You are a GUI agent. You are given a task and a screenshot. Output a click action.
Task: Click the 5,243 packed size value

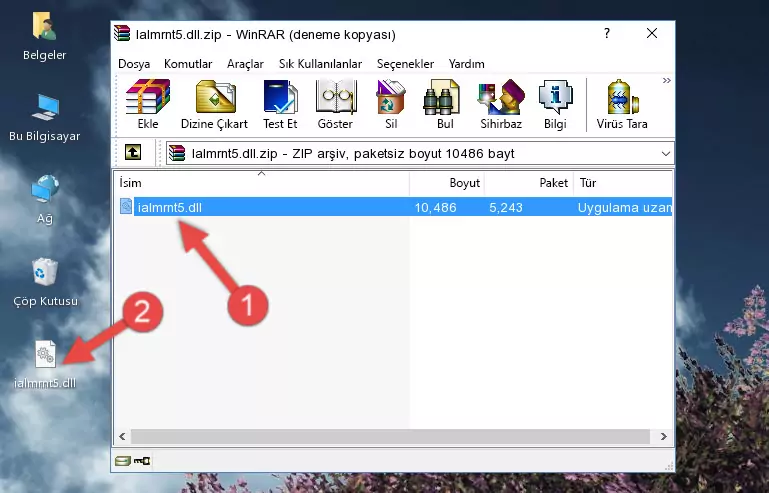pos(506,208)
